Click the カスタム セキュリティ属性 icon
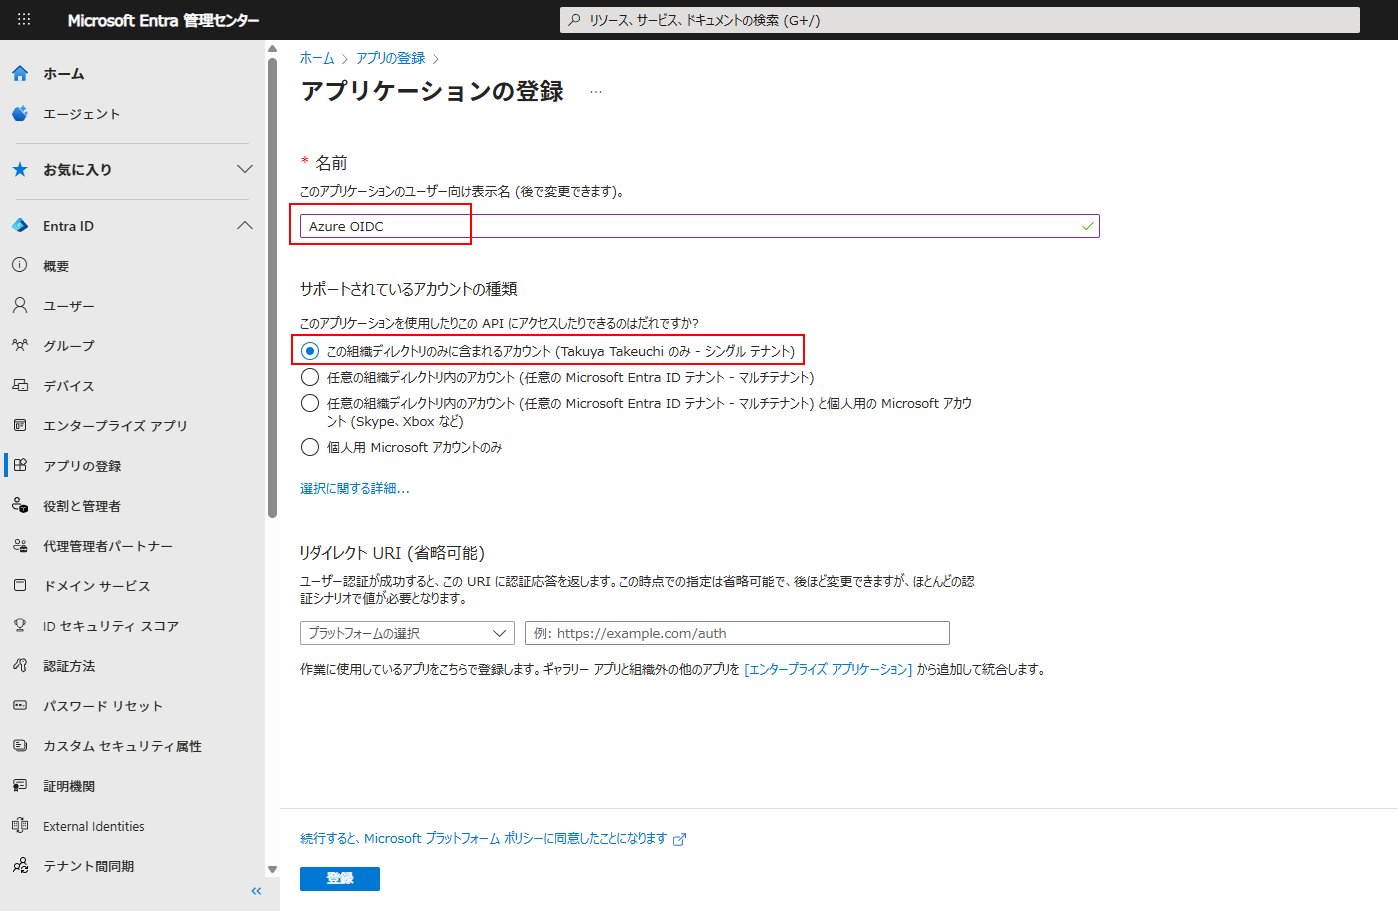 tap(20, 745)
